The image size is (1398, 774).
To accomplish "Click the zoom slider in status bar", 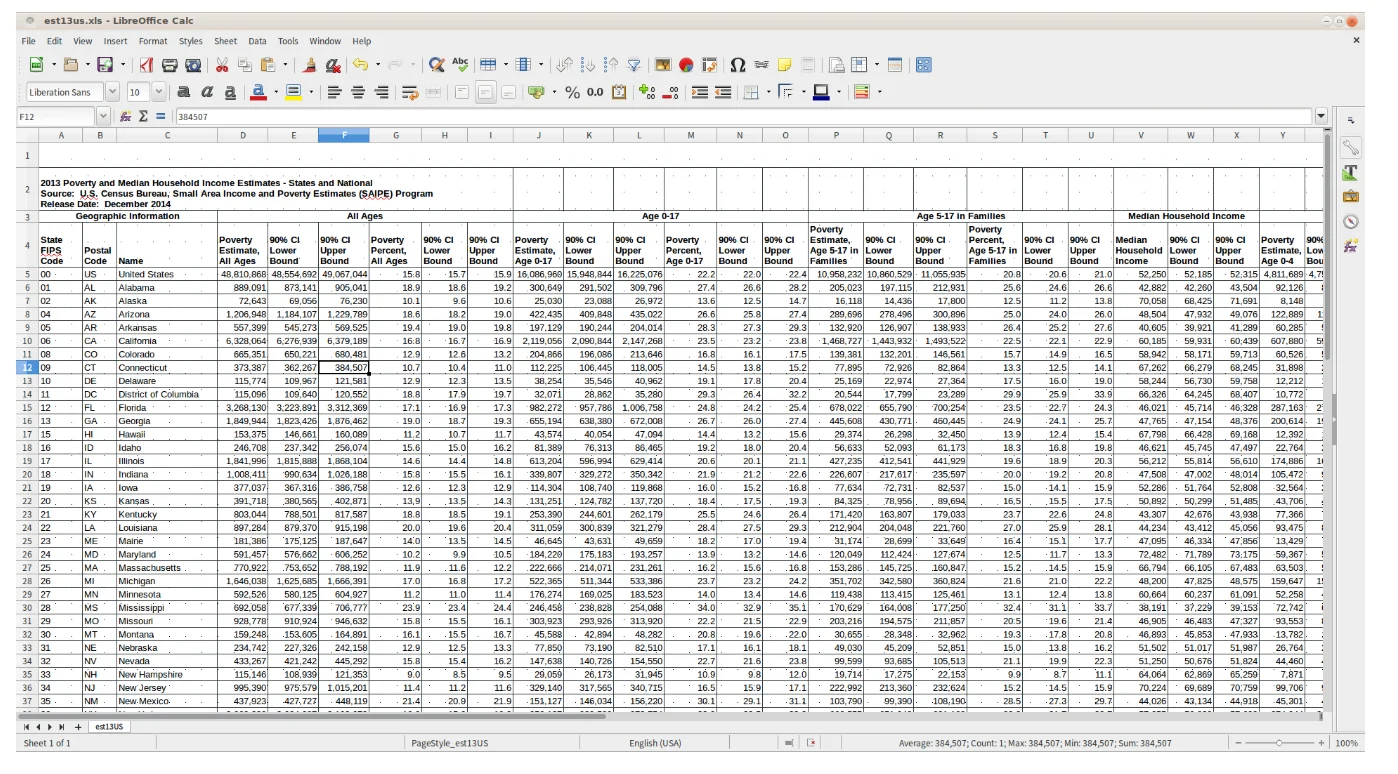I will [1278, 743].
